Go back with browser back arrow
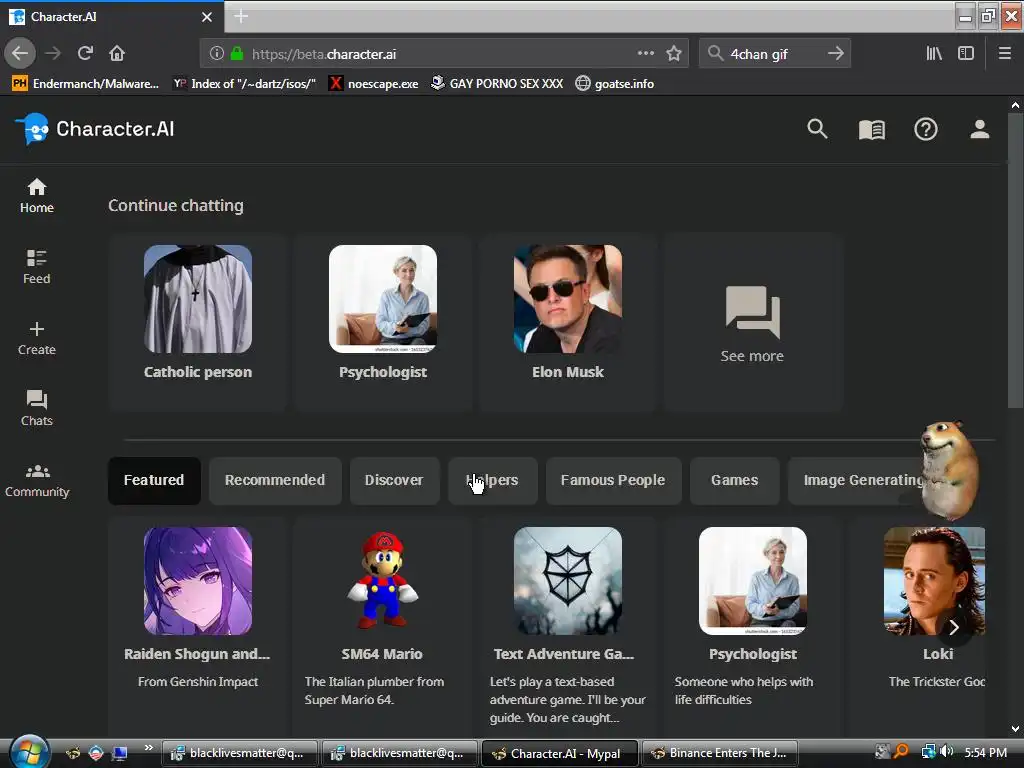 [20, 53]
